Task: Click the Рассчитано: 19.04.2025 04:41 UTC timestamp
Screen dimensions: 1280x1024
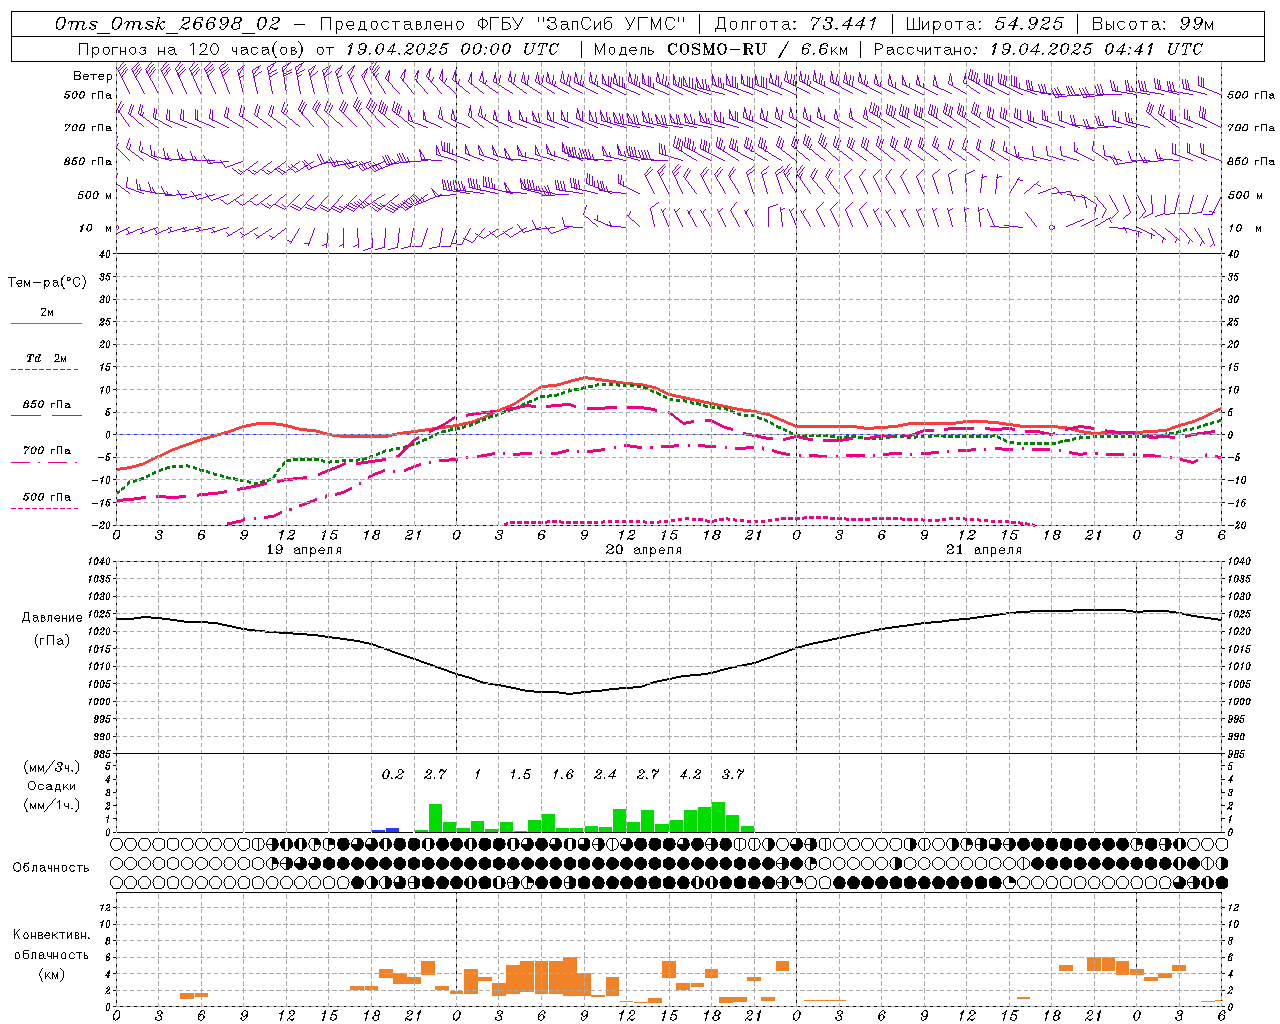Action: coord(1038,49)
